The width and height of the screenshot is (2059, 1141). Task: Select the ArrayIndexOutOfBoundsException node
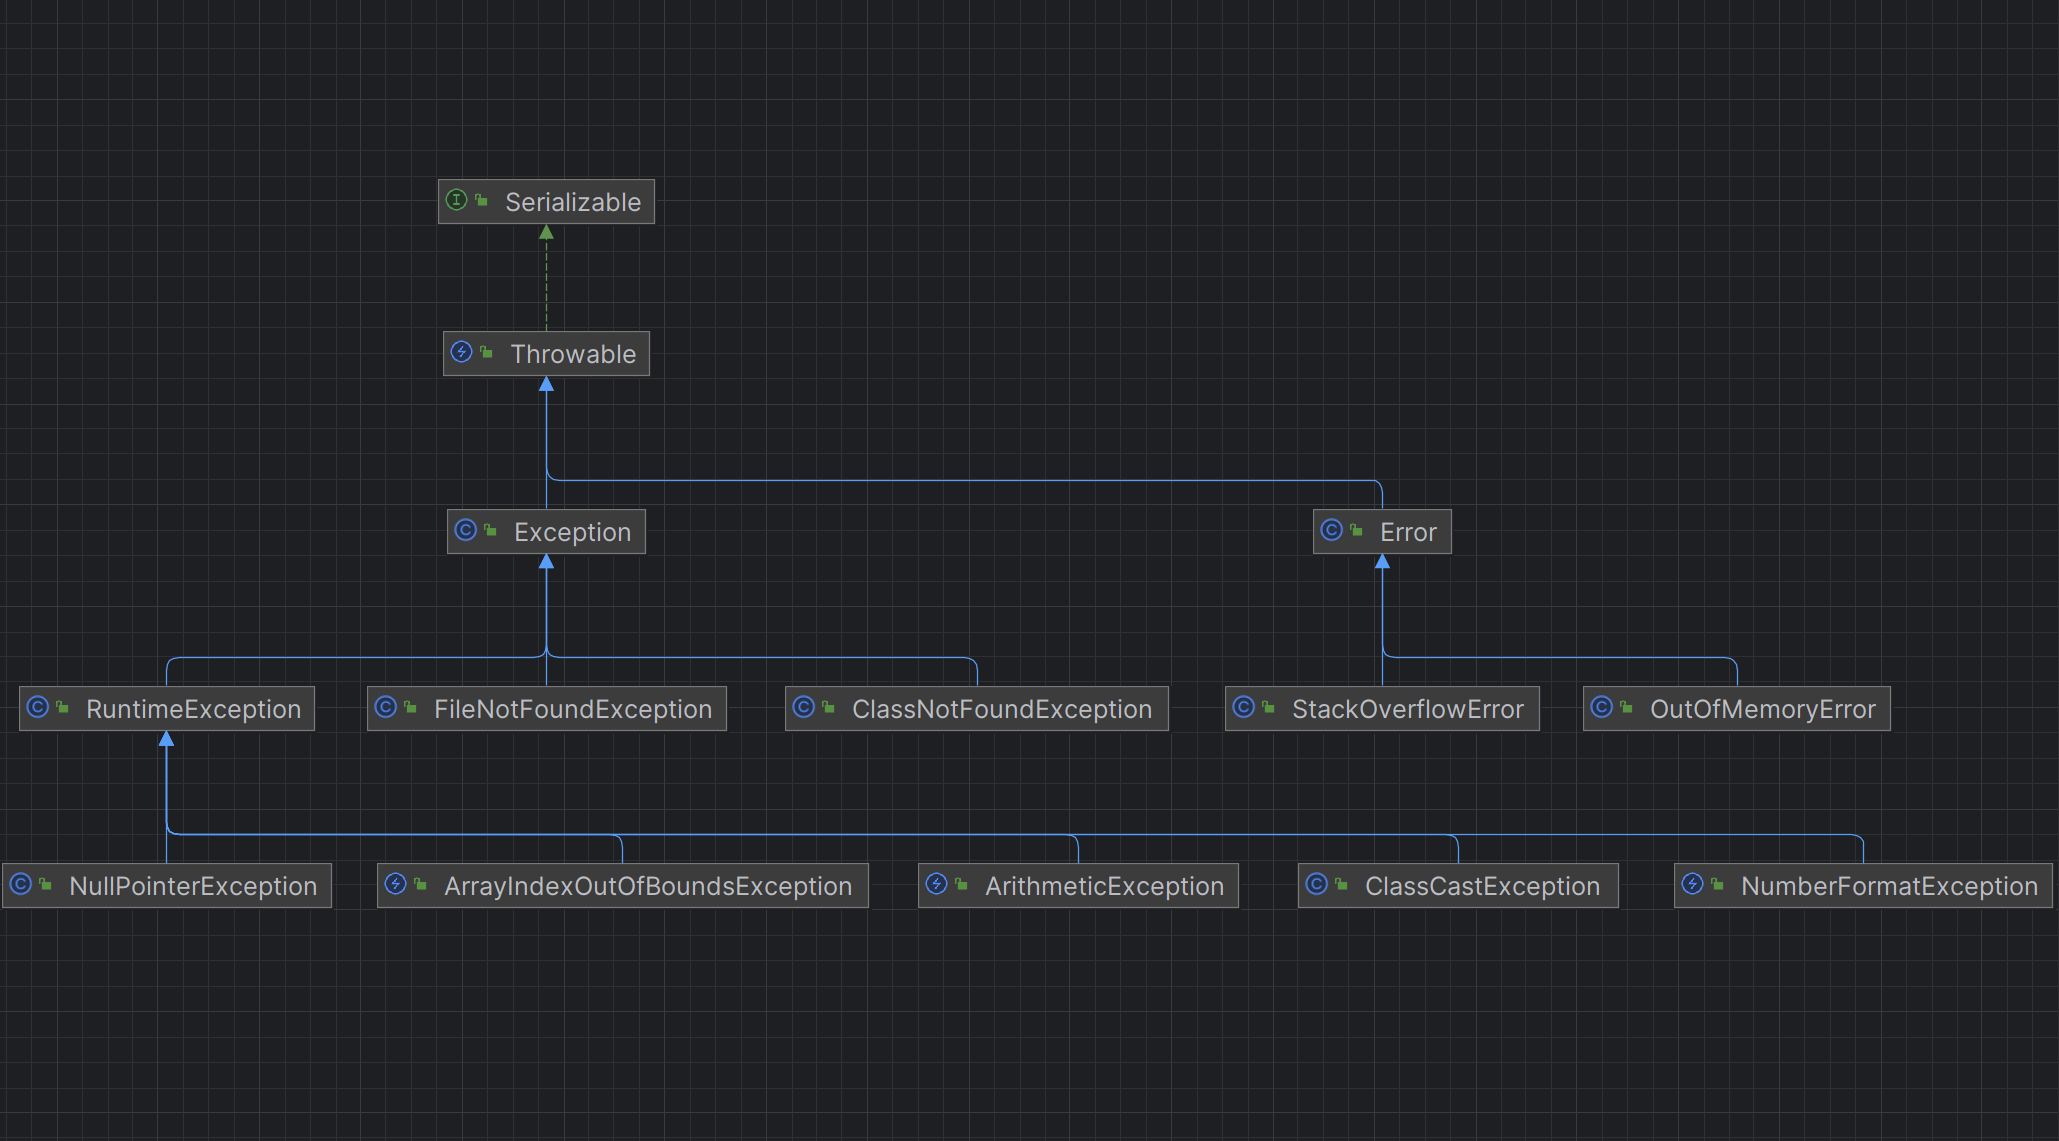coord(623,886)
